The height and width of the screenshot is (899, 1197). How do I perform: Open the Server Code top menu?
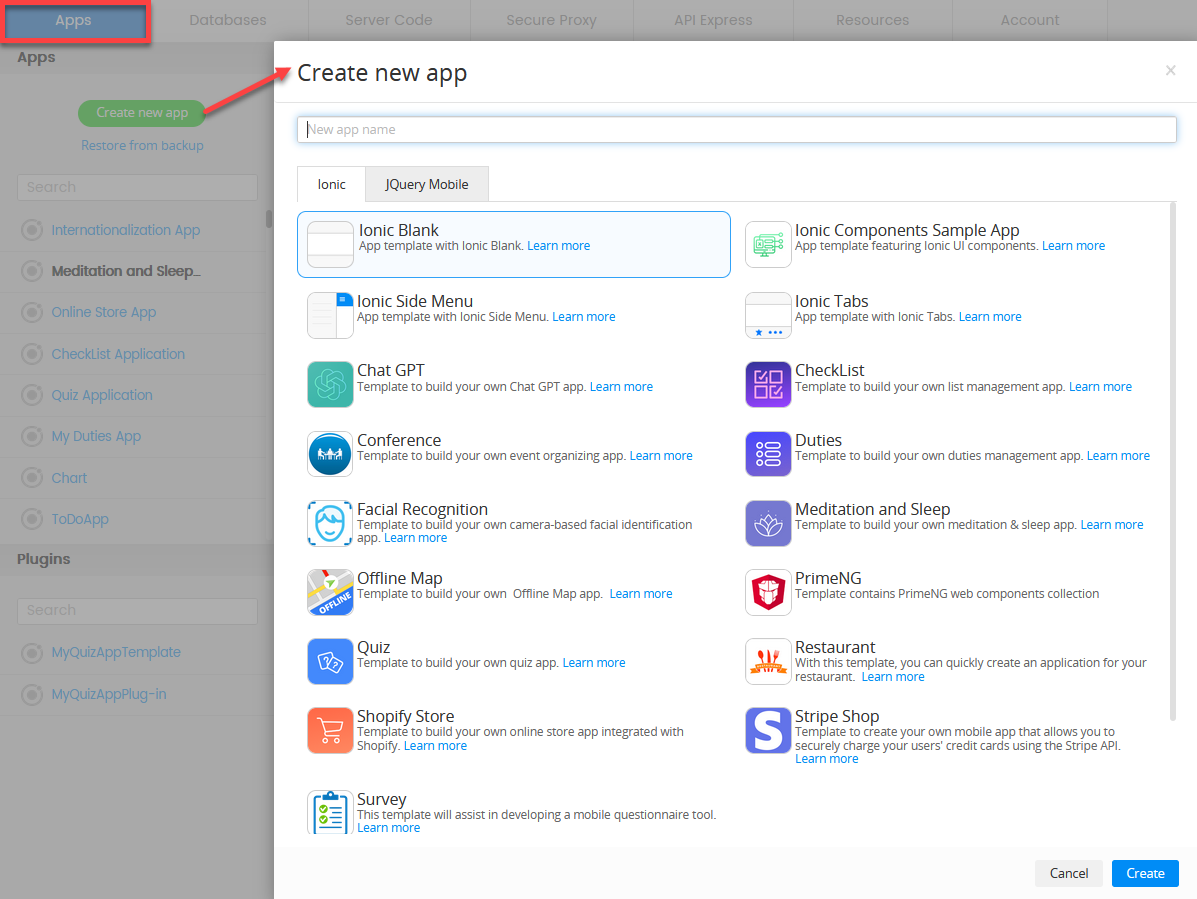click(389, 21)
